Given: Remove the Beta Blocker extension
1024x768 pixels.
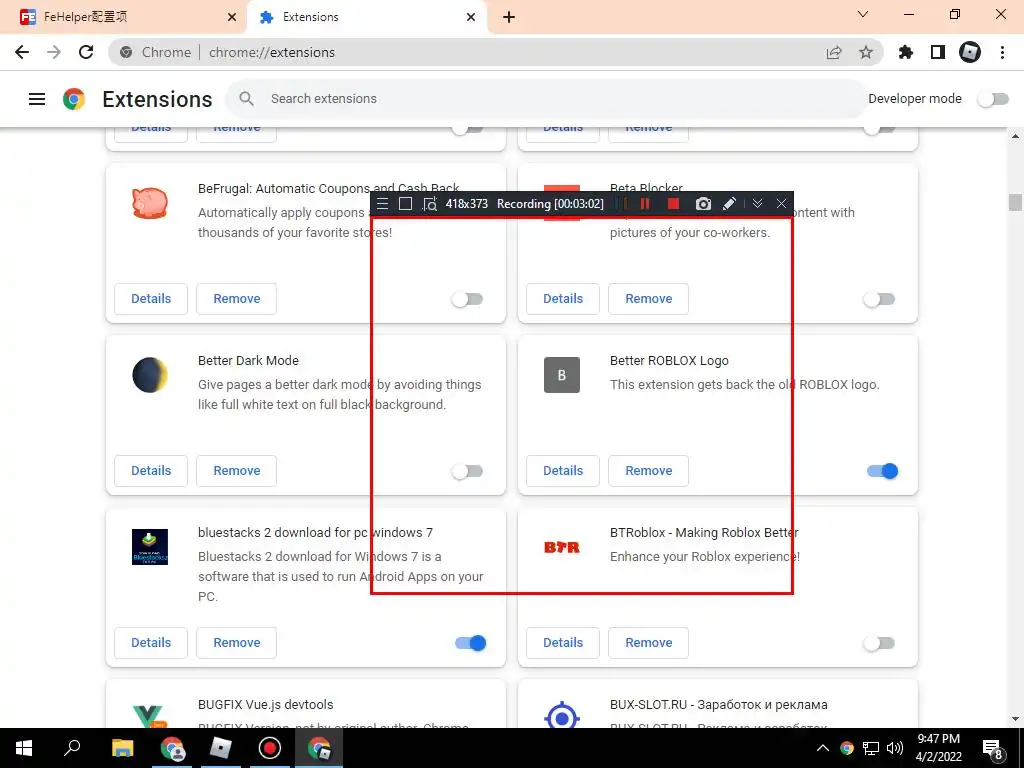Looking at the screenshot, I should pyautogui.click(x=648, y=298).
